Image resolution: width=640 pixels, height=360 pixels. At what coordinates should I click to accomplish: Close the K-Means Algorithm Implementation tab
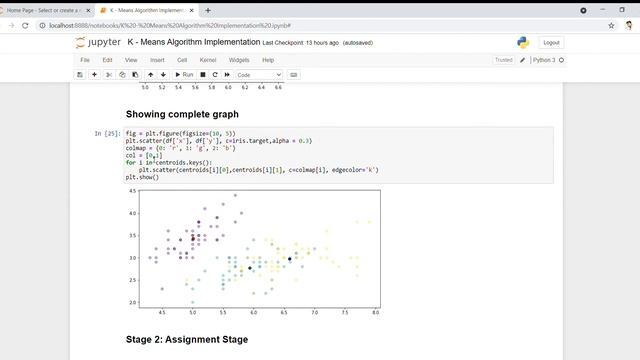click(x=191, y=10)
